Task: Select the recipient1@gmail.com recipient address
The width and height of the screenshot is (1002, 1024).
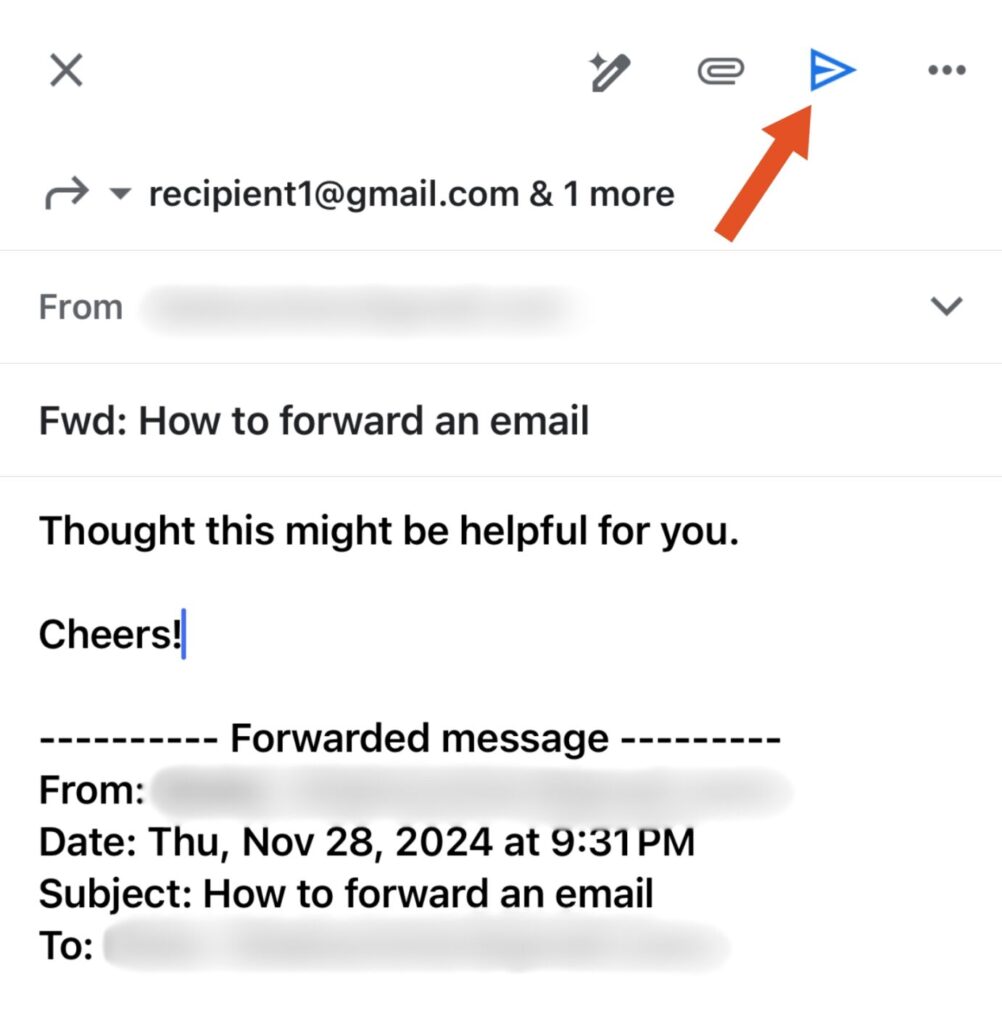Action: click(x=332, y=193)
